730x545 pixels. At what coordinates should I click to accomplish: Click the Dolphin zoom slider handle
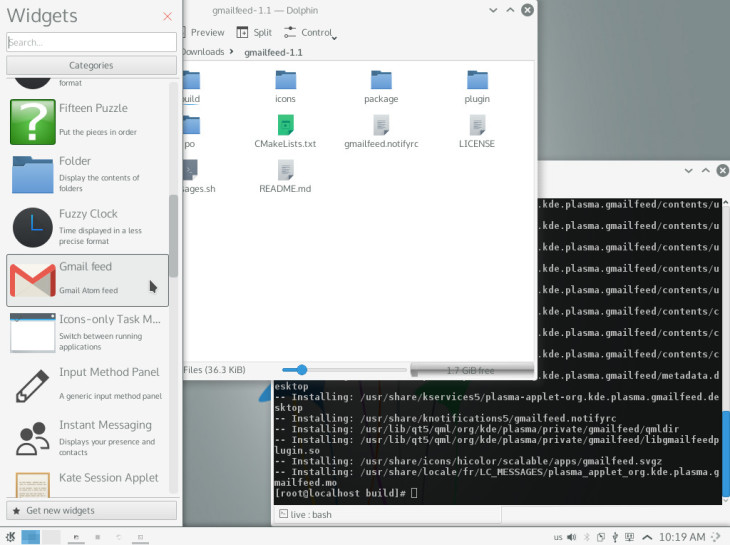tap(302, 370)
